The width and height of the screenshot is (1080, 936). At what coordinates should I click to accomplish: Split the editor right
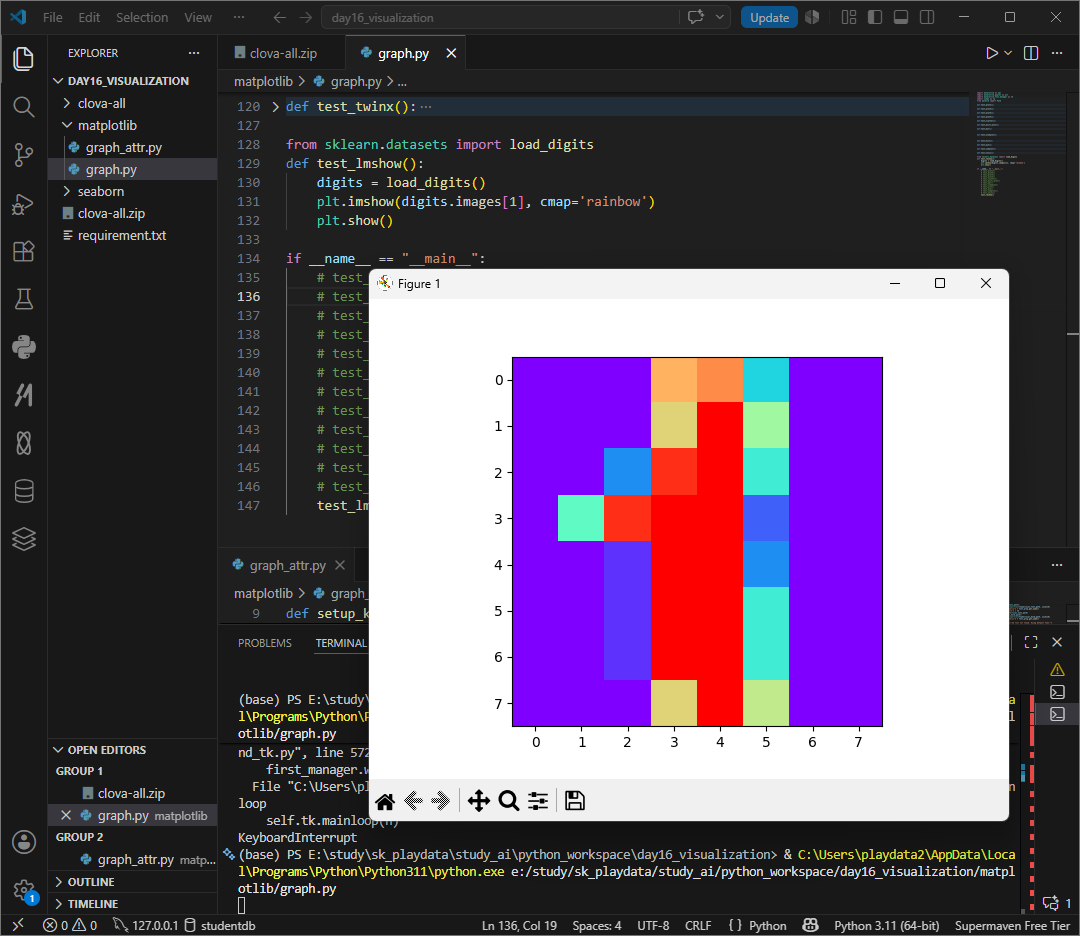pyautogui.click(x=1030, y=53)
